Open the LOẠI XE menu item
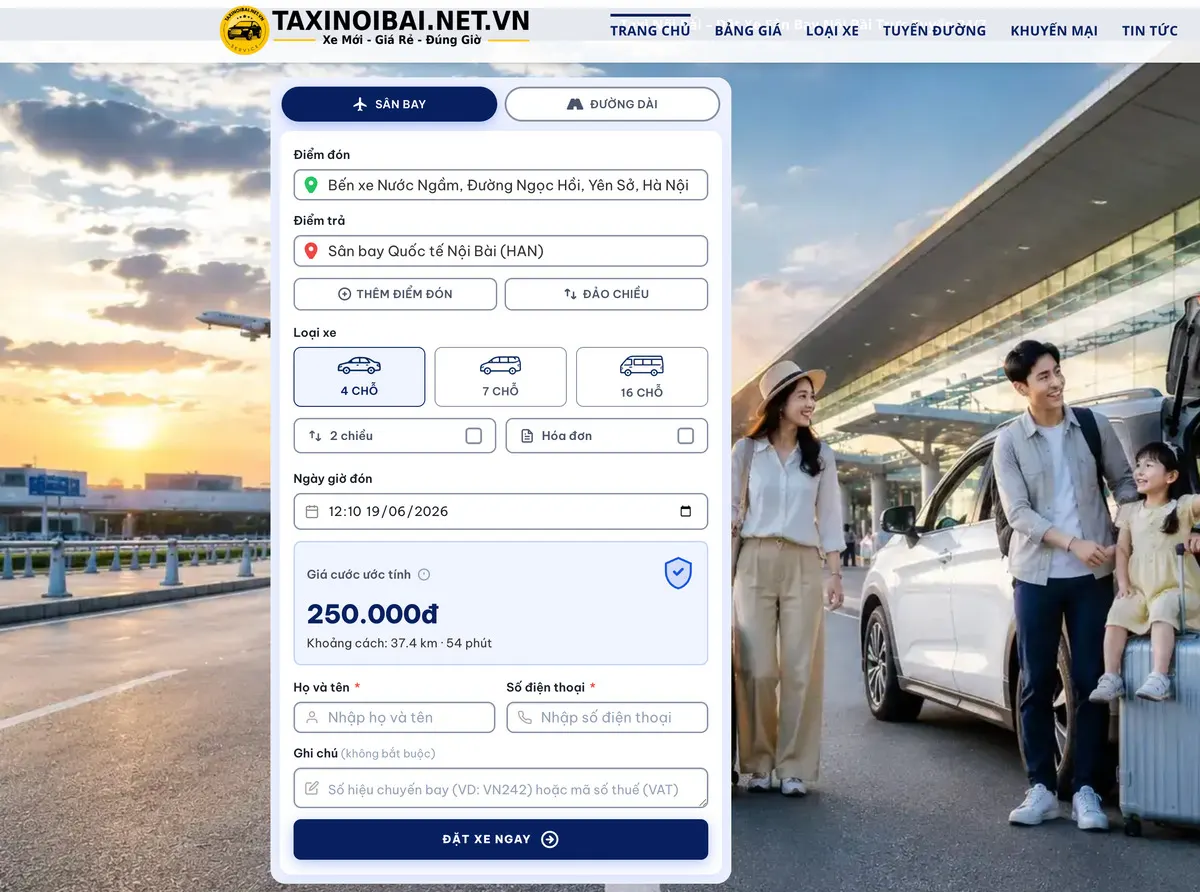The height and width of the screenshot is (892, 1200). [x=832, y=31]
